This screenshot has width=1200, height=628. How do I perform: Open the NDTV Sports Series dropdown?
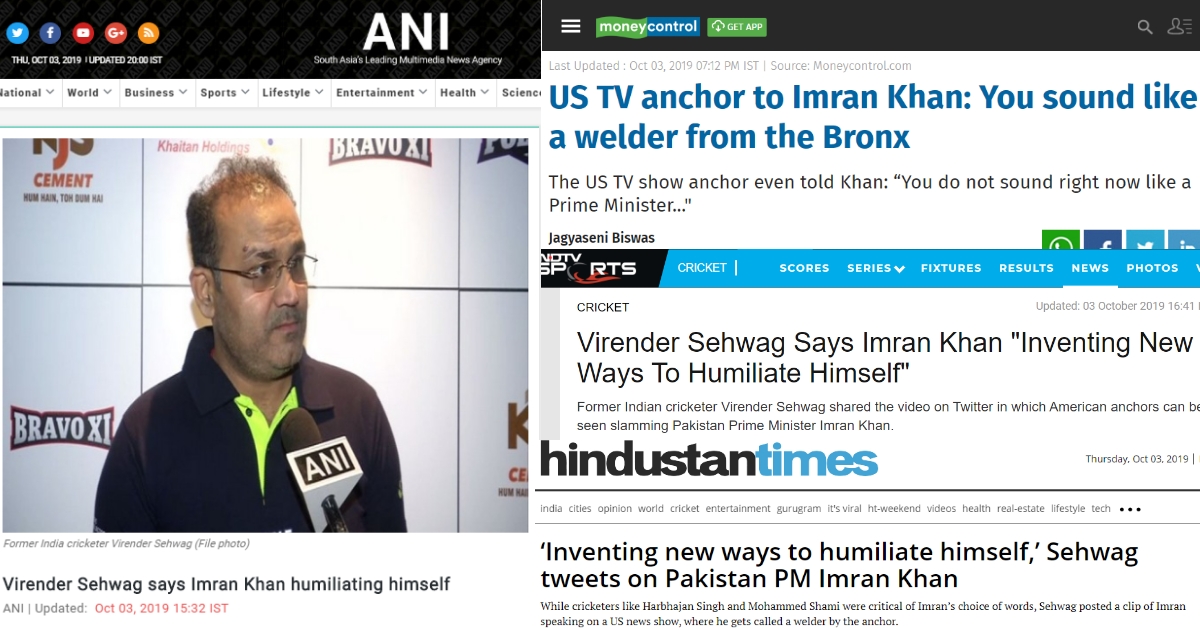pyautogui.click(x=876, y=268)
